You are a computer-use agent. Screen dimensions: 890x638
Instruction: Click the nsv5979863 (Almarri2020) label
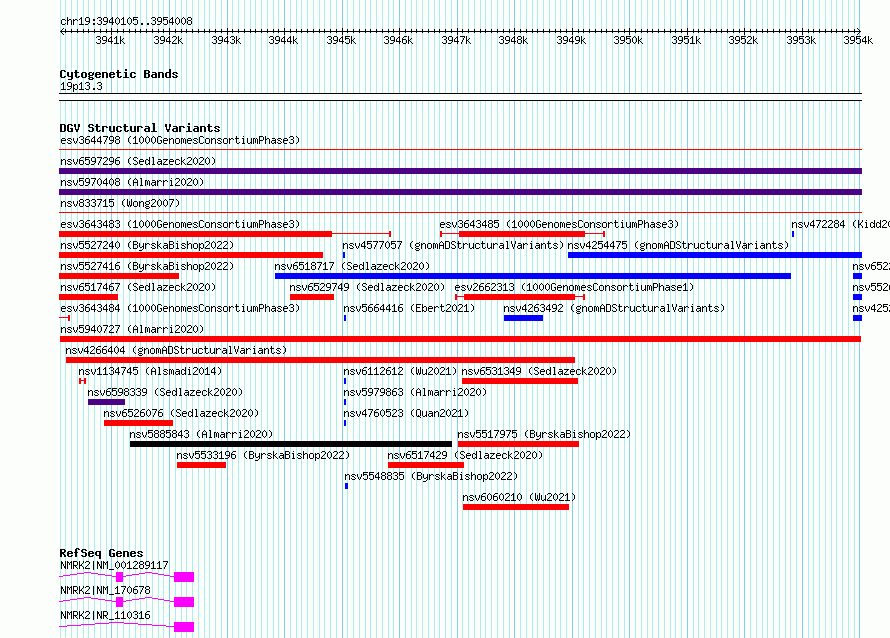(415, 392)
